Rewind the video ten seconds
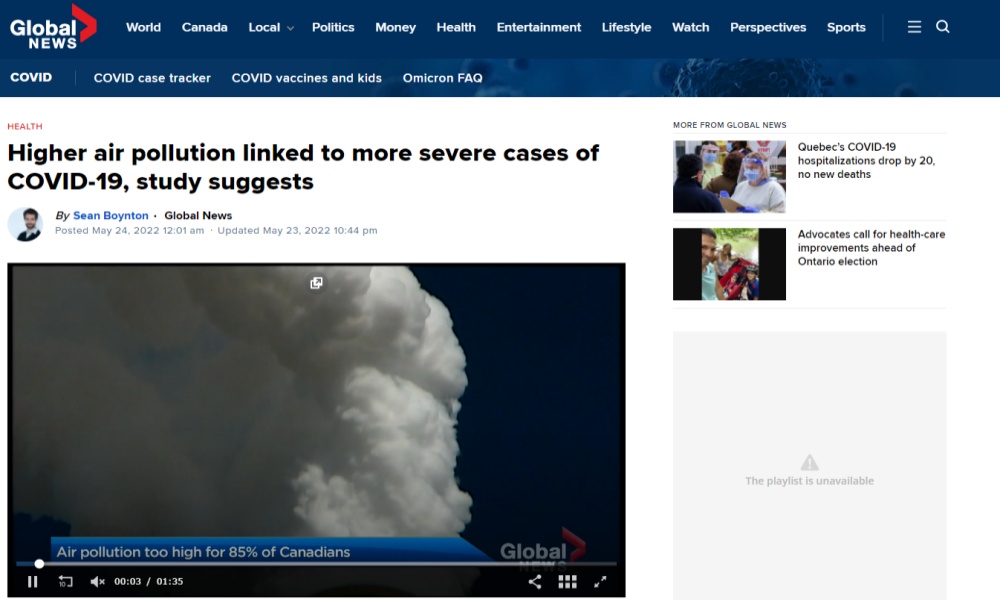Screen dimensions: 1000x600 tap(66, 582)
